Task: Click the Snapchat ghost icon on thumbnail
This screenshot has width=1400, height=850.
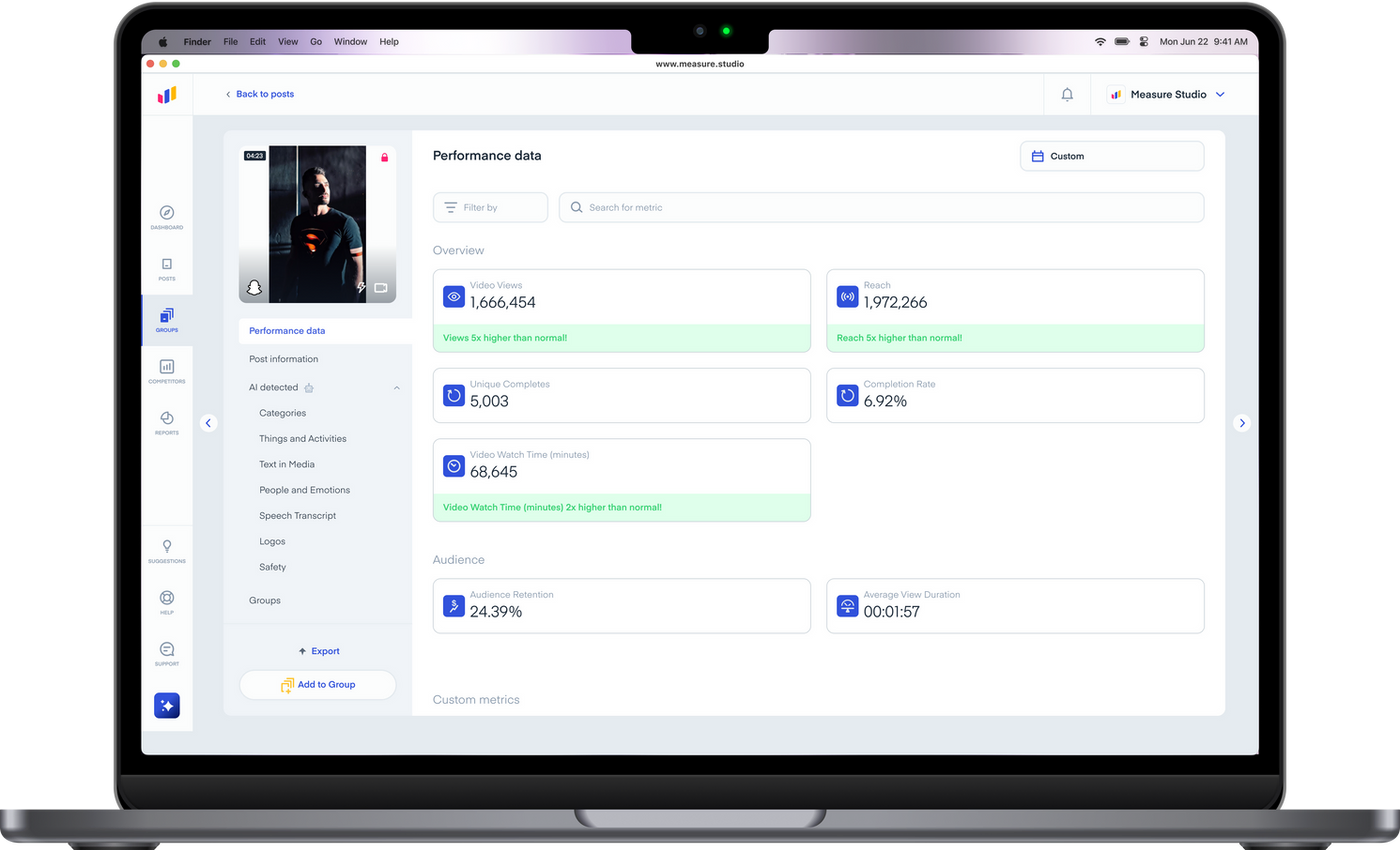Action: point(254,288)
